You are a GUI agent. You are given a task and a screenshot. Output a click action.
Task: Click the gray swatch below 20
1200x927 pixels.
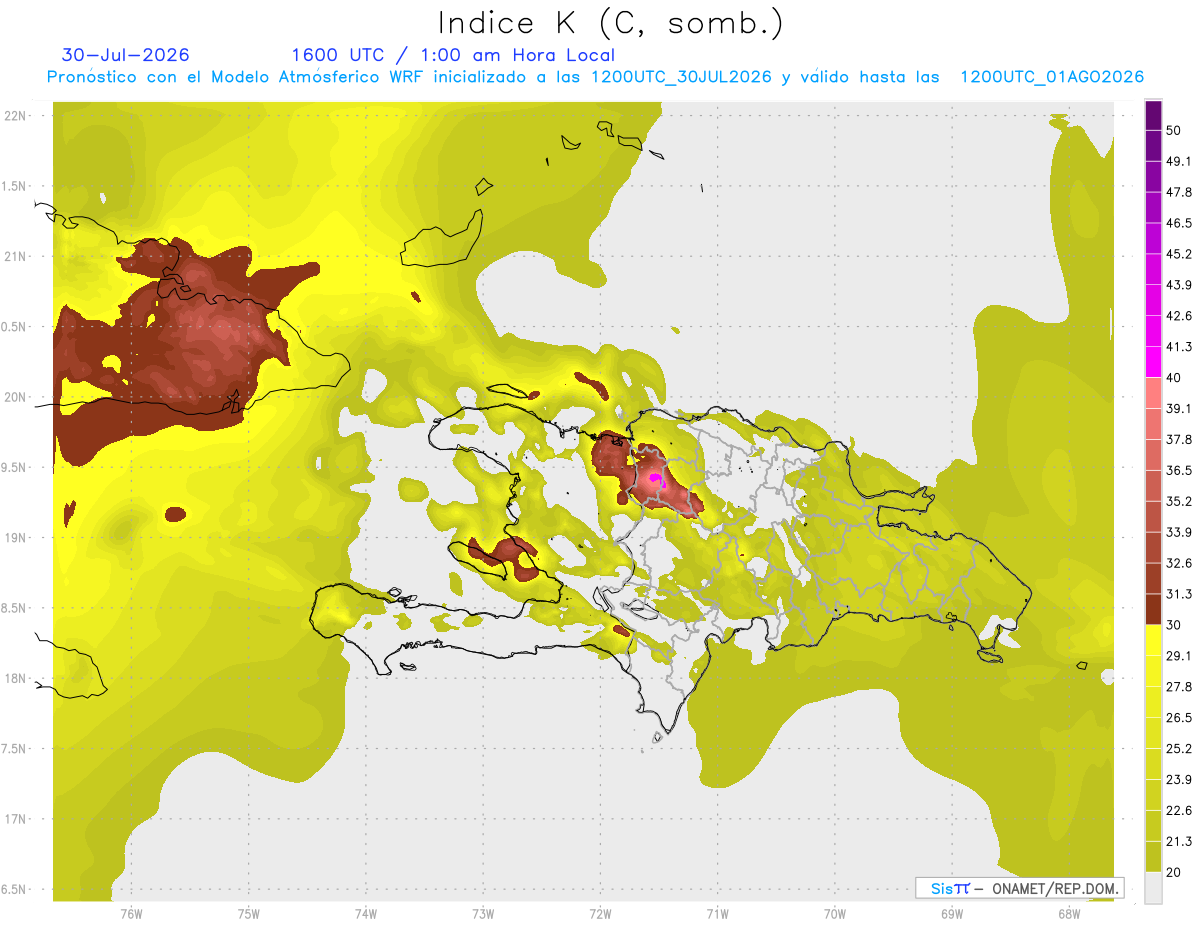pyautogui.click(x=1153, y=887)
